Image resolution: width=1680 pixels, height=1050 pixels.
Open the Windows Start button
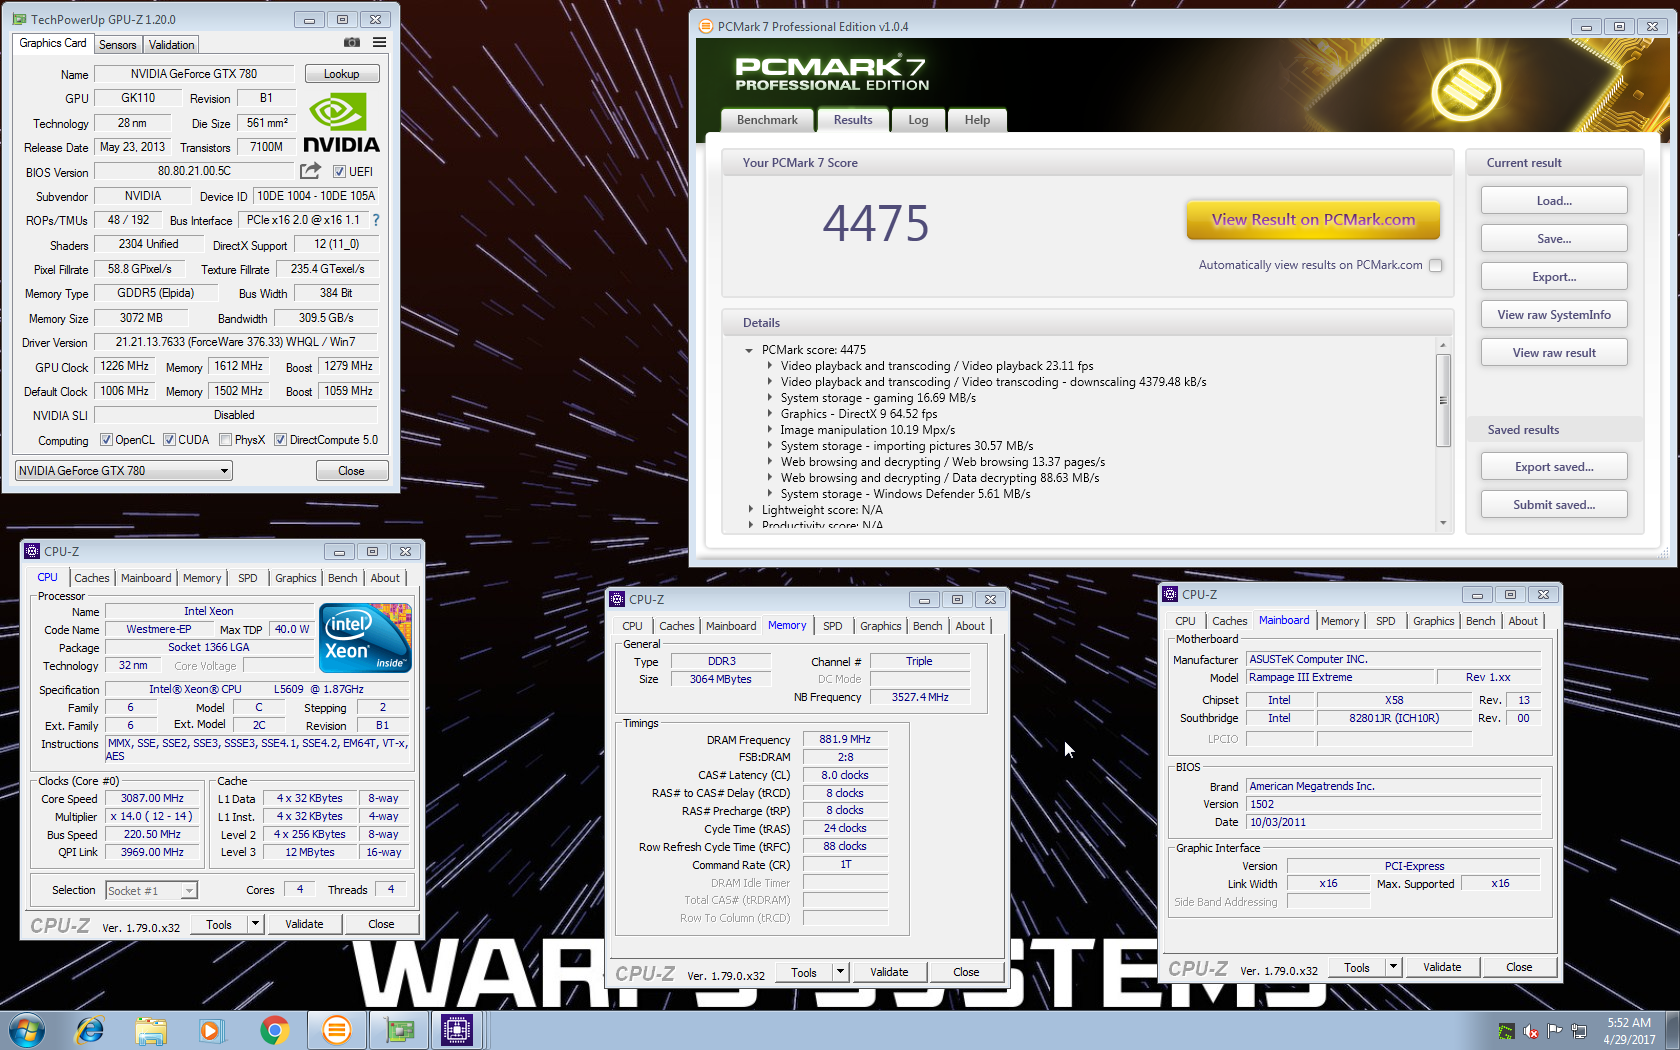(27, 1030)
